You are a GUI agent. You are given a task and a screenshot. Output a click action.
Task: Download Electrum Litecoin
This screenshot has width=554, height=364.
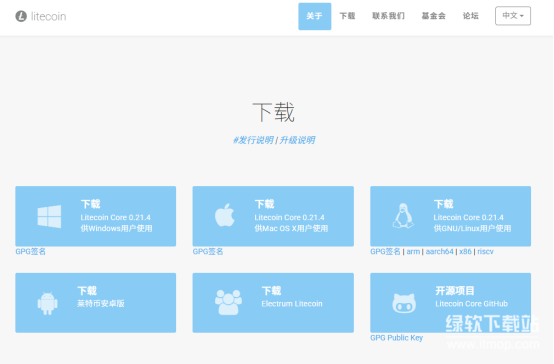tap(273, 303)
